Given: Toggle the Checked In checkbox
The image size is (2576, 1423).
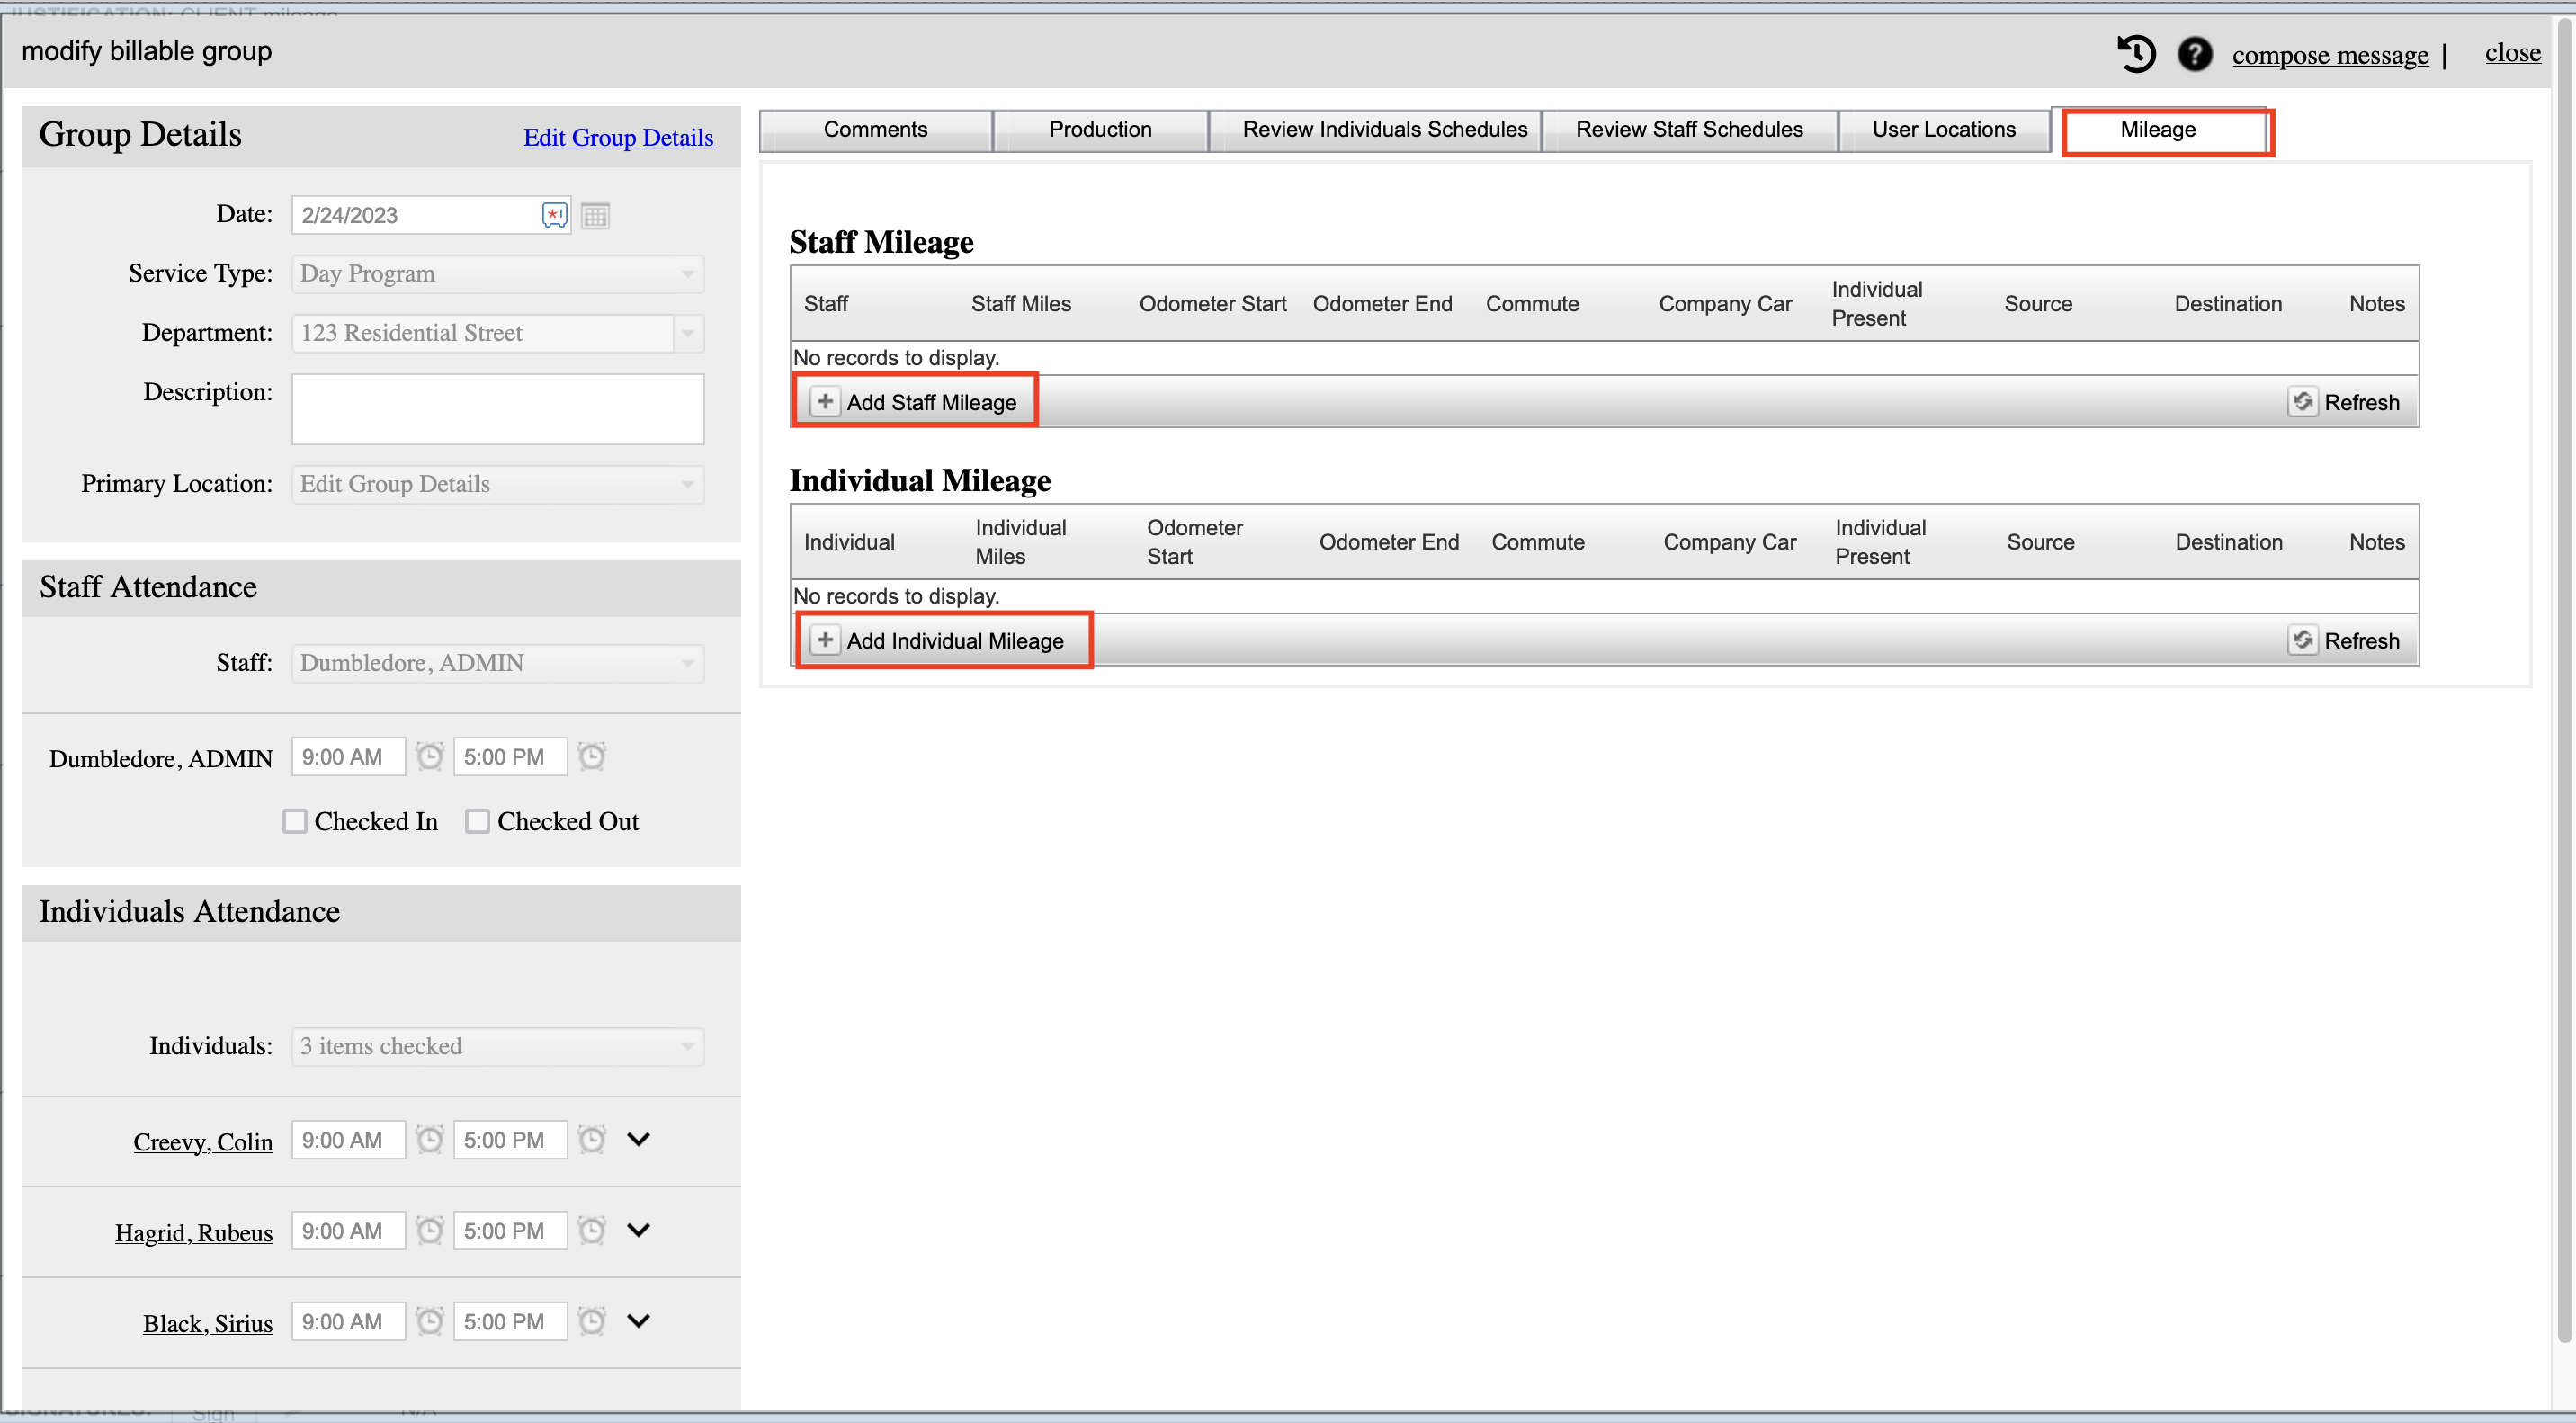Looking at the screenshot, I should [294, 821].
